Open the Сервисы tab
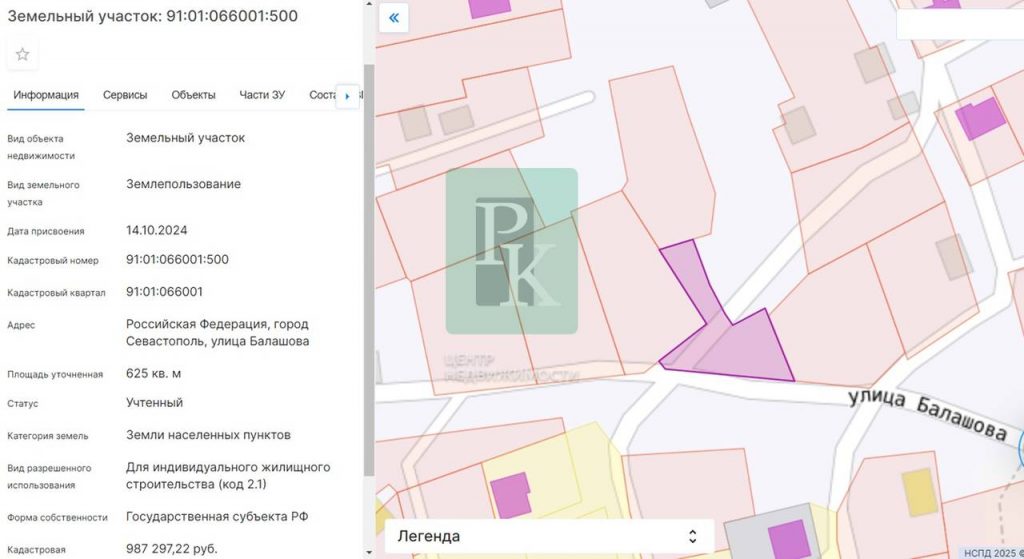Screen dimensions: 1024x559 coord(125,95)
